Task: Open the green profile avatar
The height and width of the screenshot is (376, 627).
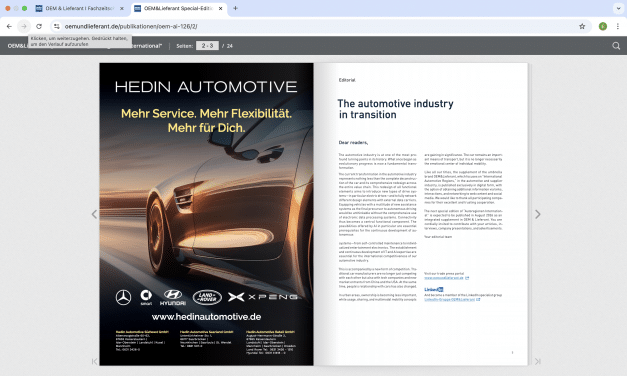Action: (x=603, y=26)
